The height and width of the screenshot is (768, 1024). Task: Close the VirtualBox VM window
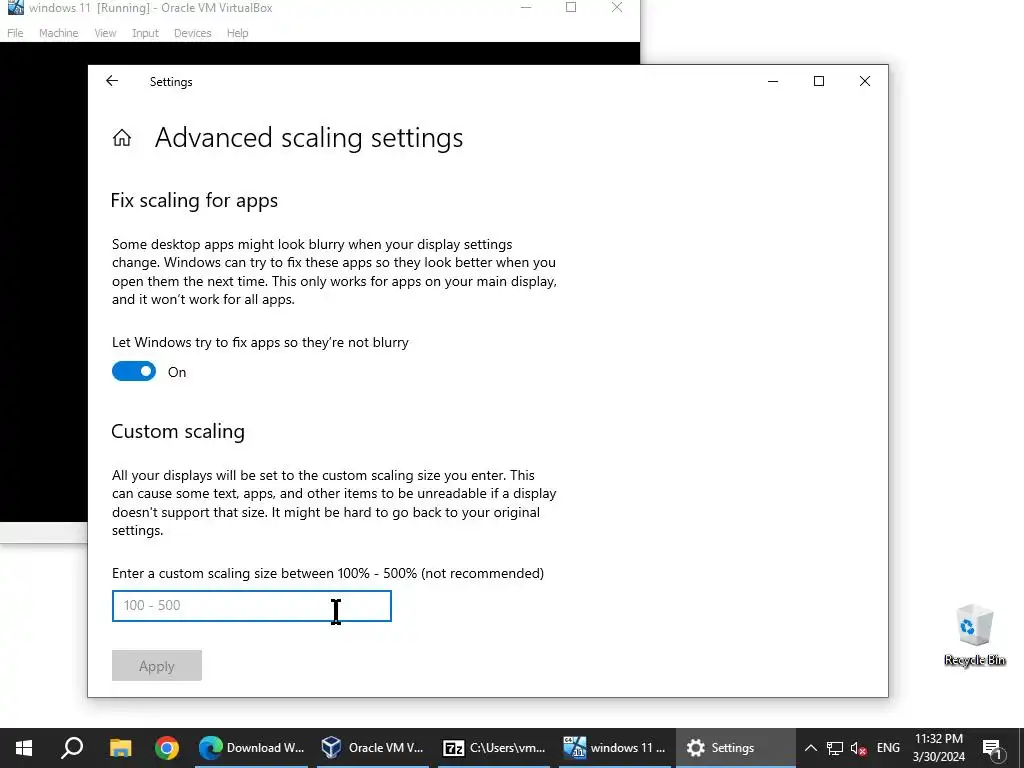[x=616, y=8]
